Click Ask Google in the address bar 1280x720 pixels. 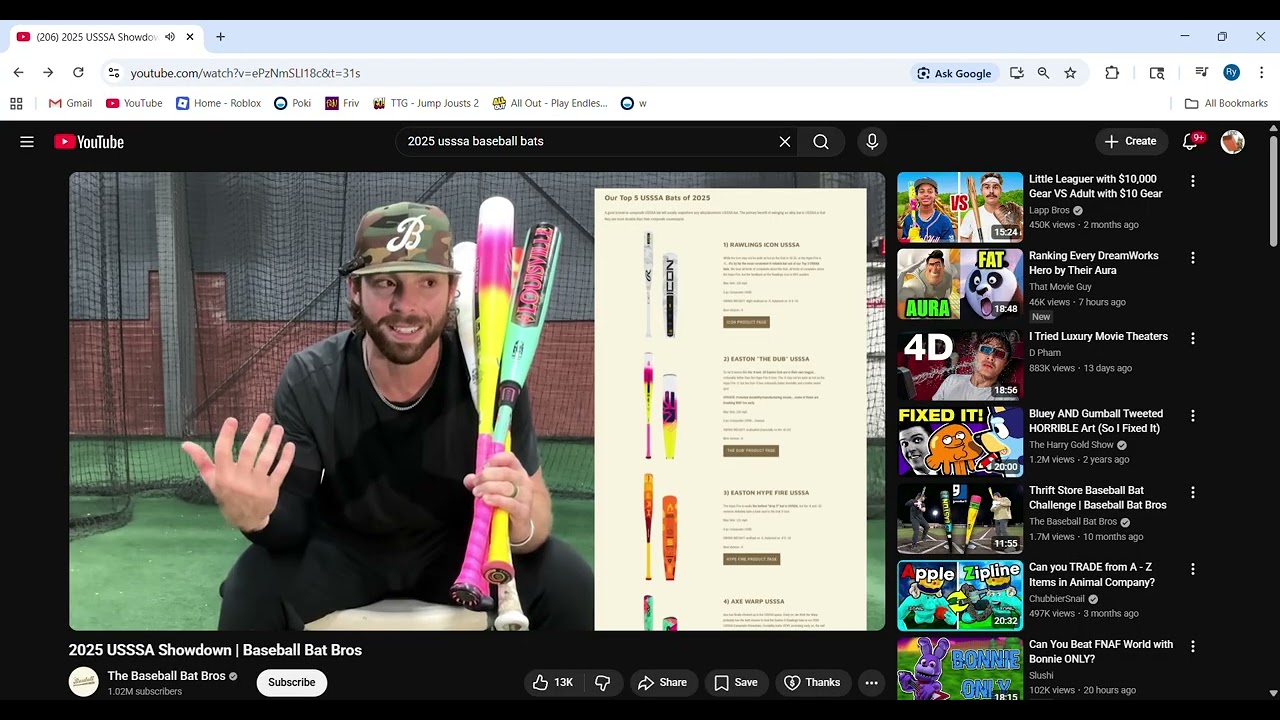point(954,73)
